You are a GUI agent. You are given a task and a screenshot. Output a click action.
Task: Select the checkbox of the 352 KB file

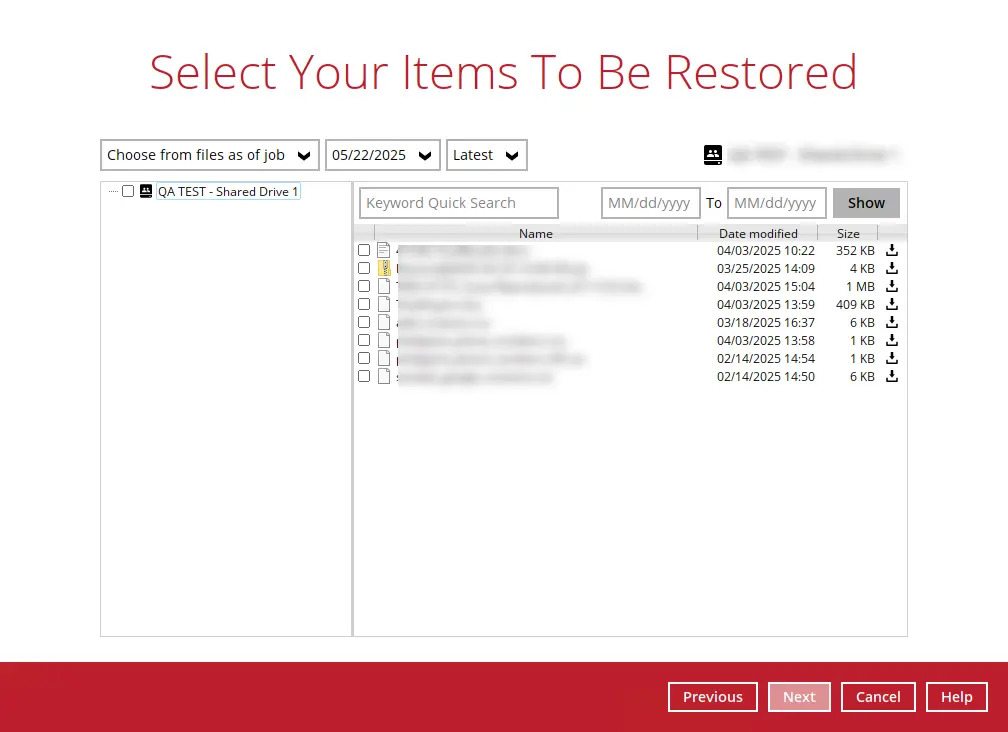point(364,250)
